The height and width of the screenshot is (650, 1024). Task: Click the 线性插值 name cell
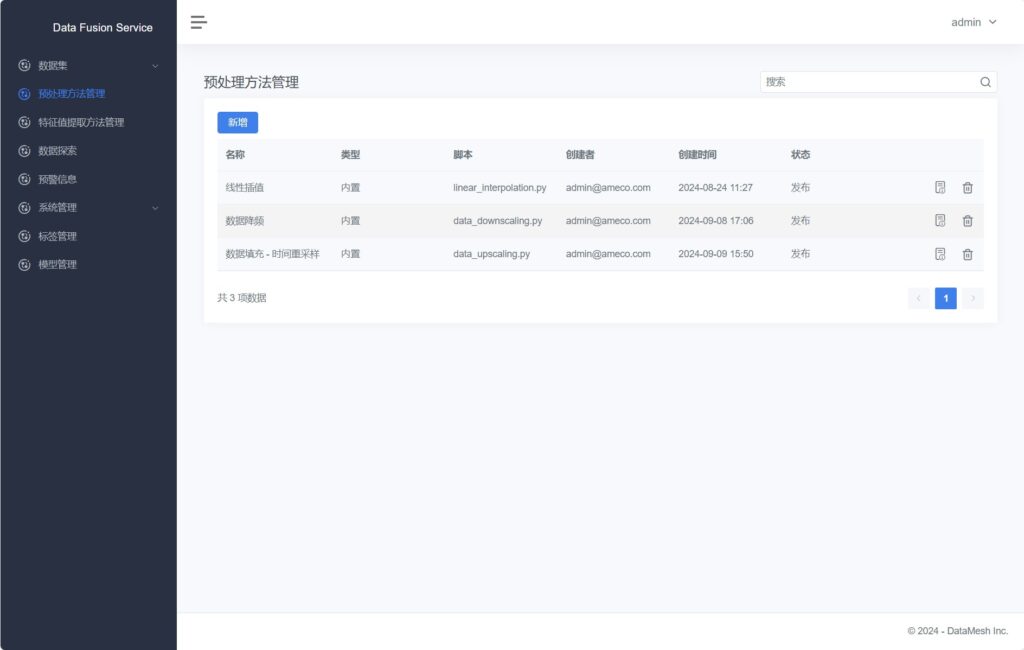coord(245,187)
